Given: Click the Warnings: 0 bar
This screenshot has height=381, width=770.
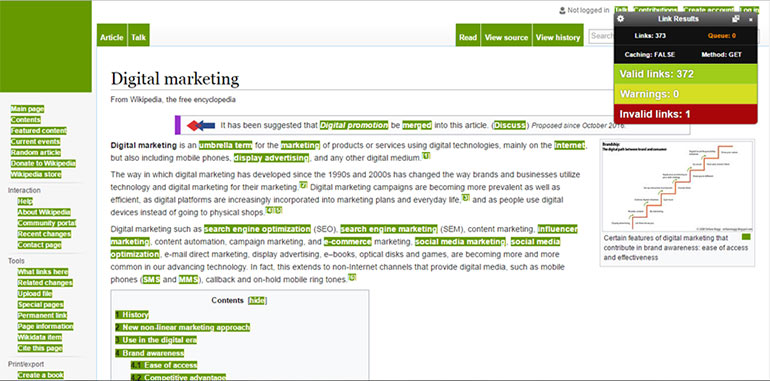Looking at the screenshot, I should click(686, 94).
